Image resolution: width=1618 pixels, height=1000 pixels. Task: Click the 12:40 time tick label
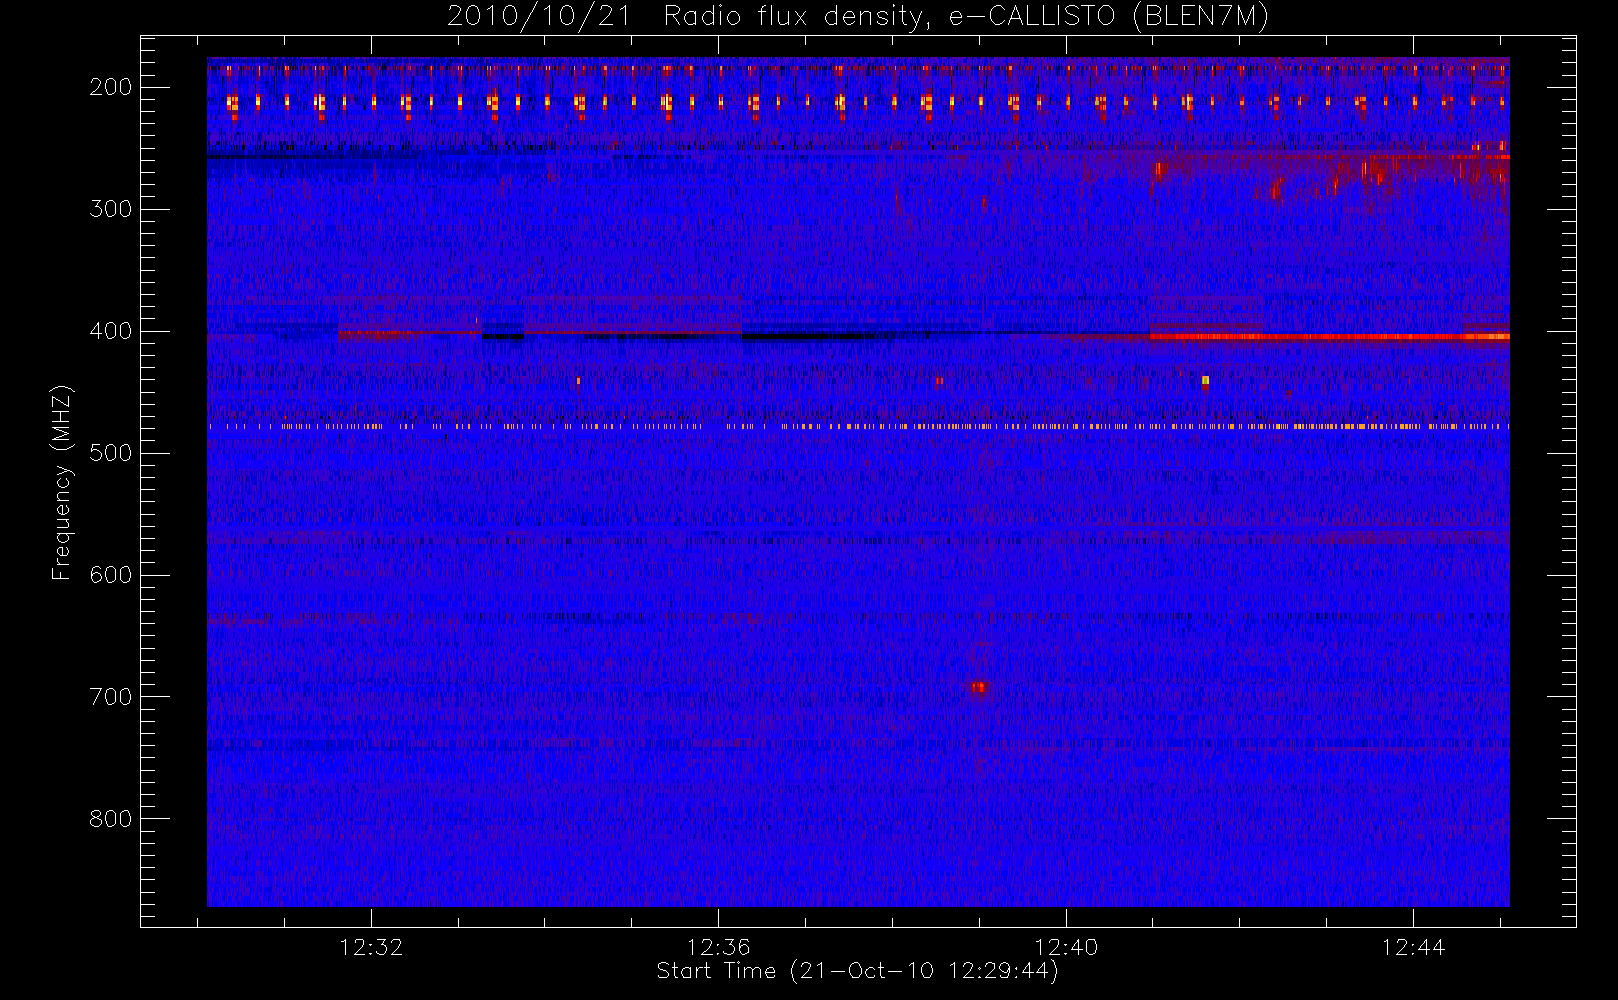point(1066,947)
